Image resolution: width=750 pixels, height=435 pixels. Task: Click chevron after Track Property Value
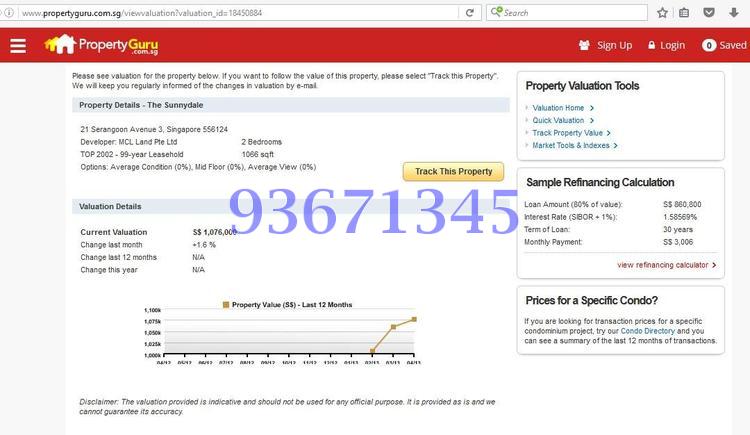[608, 133]
